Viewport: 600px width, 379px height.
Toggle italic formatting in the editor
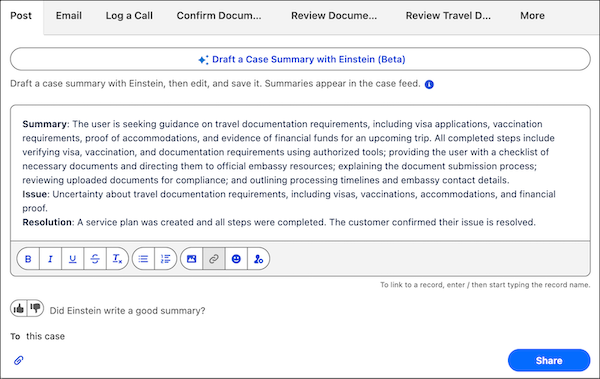50,259
